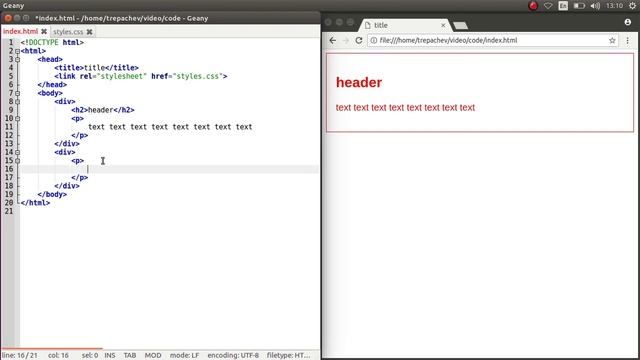Bookmark this page with the star icon
640x360 pixels.
612,40
